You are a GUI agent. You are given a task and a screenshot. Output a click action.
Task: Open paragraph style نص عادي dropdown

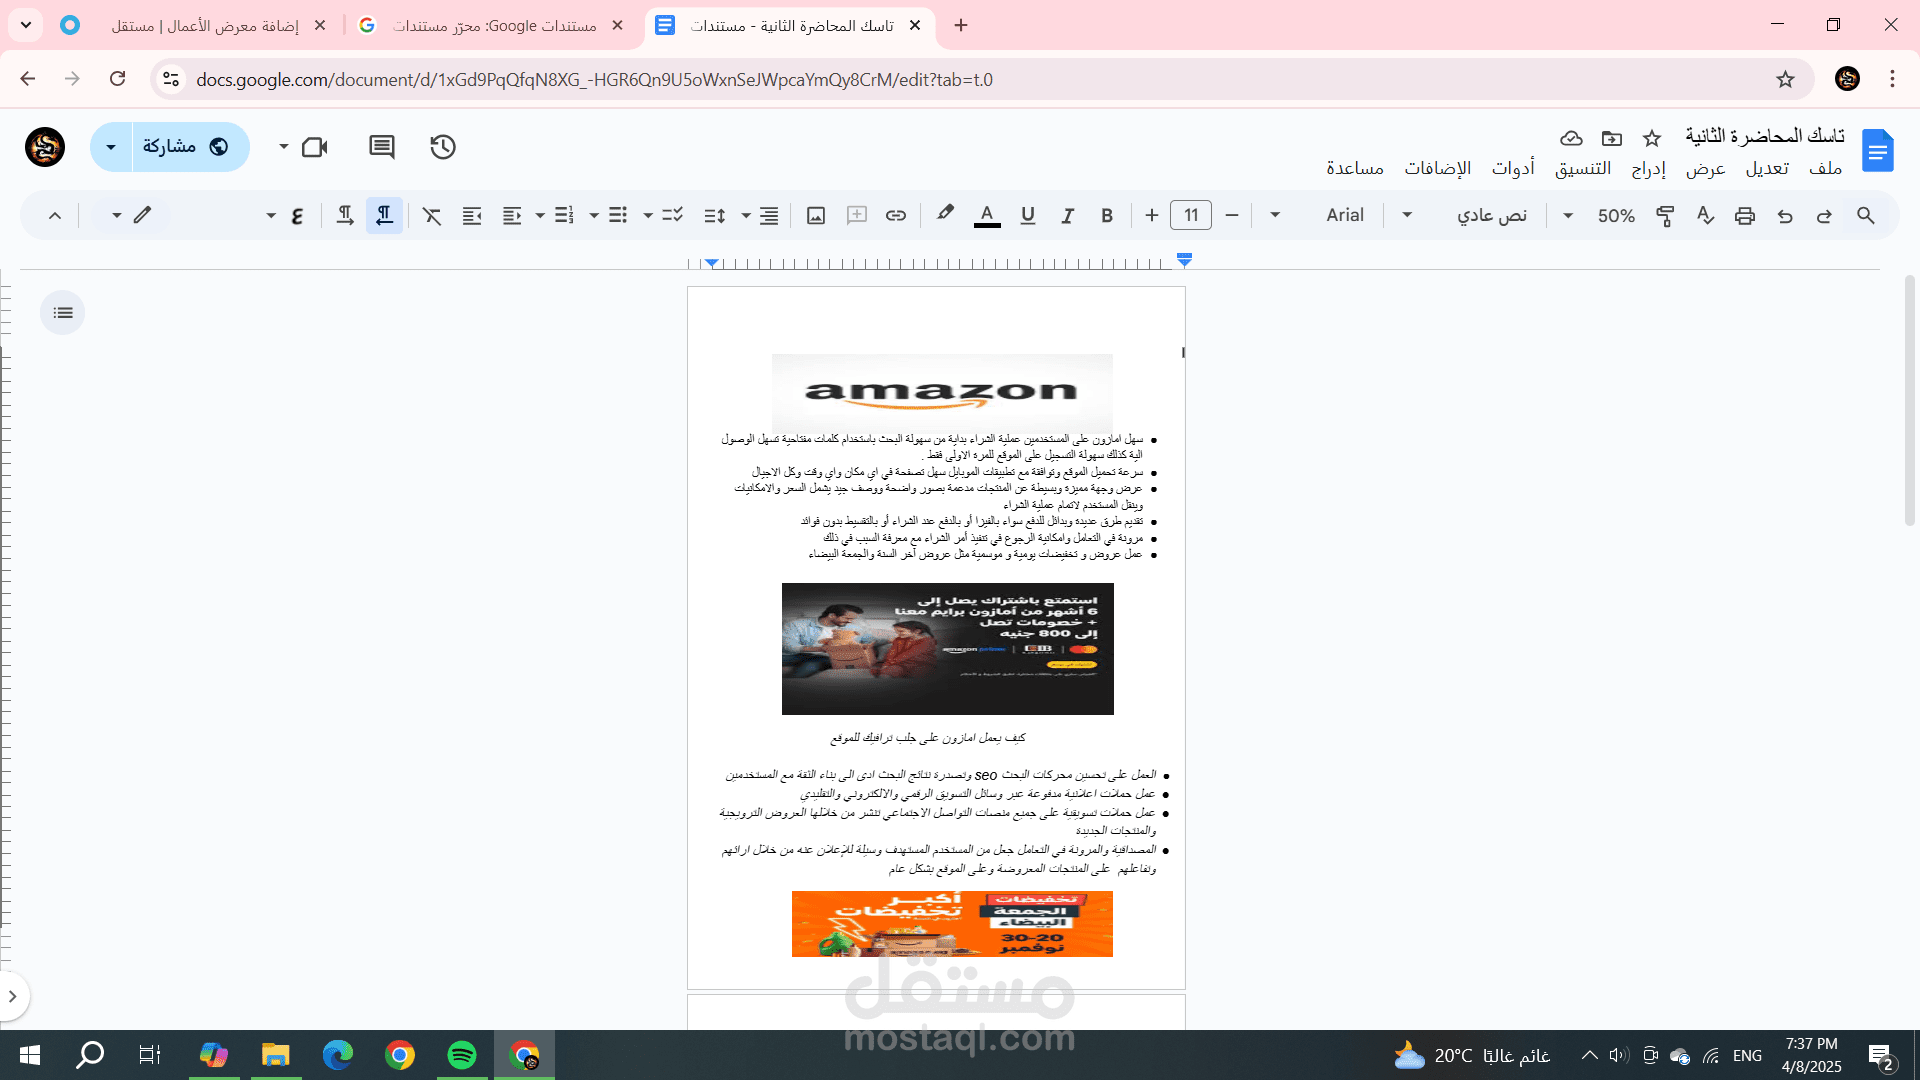(1462, 215)
